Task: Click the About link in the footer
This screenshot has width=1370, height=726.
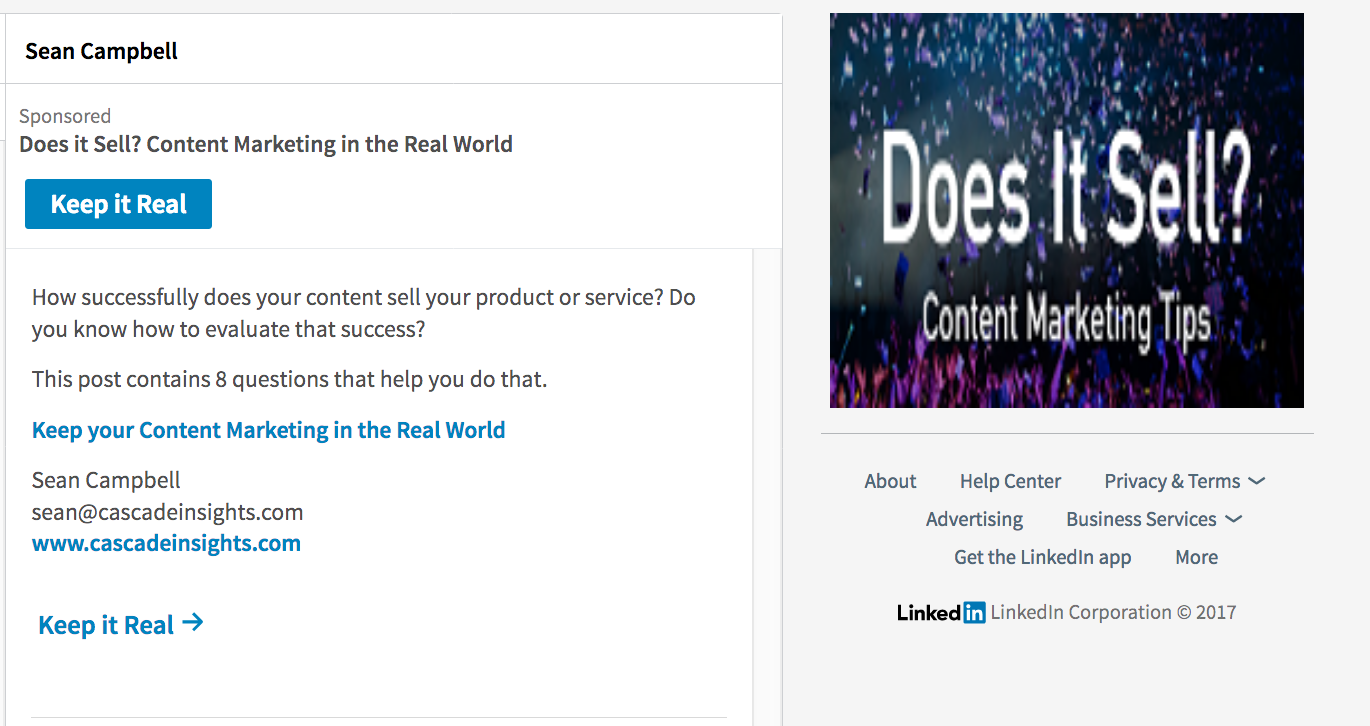Action: 889,481
